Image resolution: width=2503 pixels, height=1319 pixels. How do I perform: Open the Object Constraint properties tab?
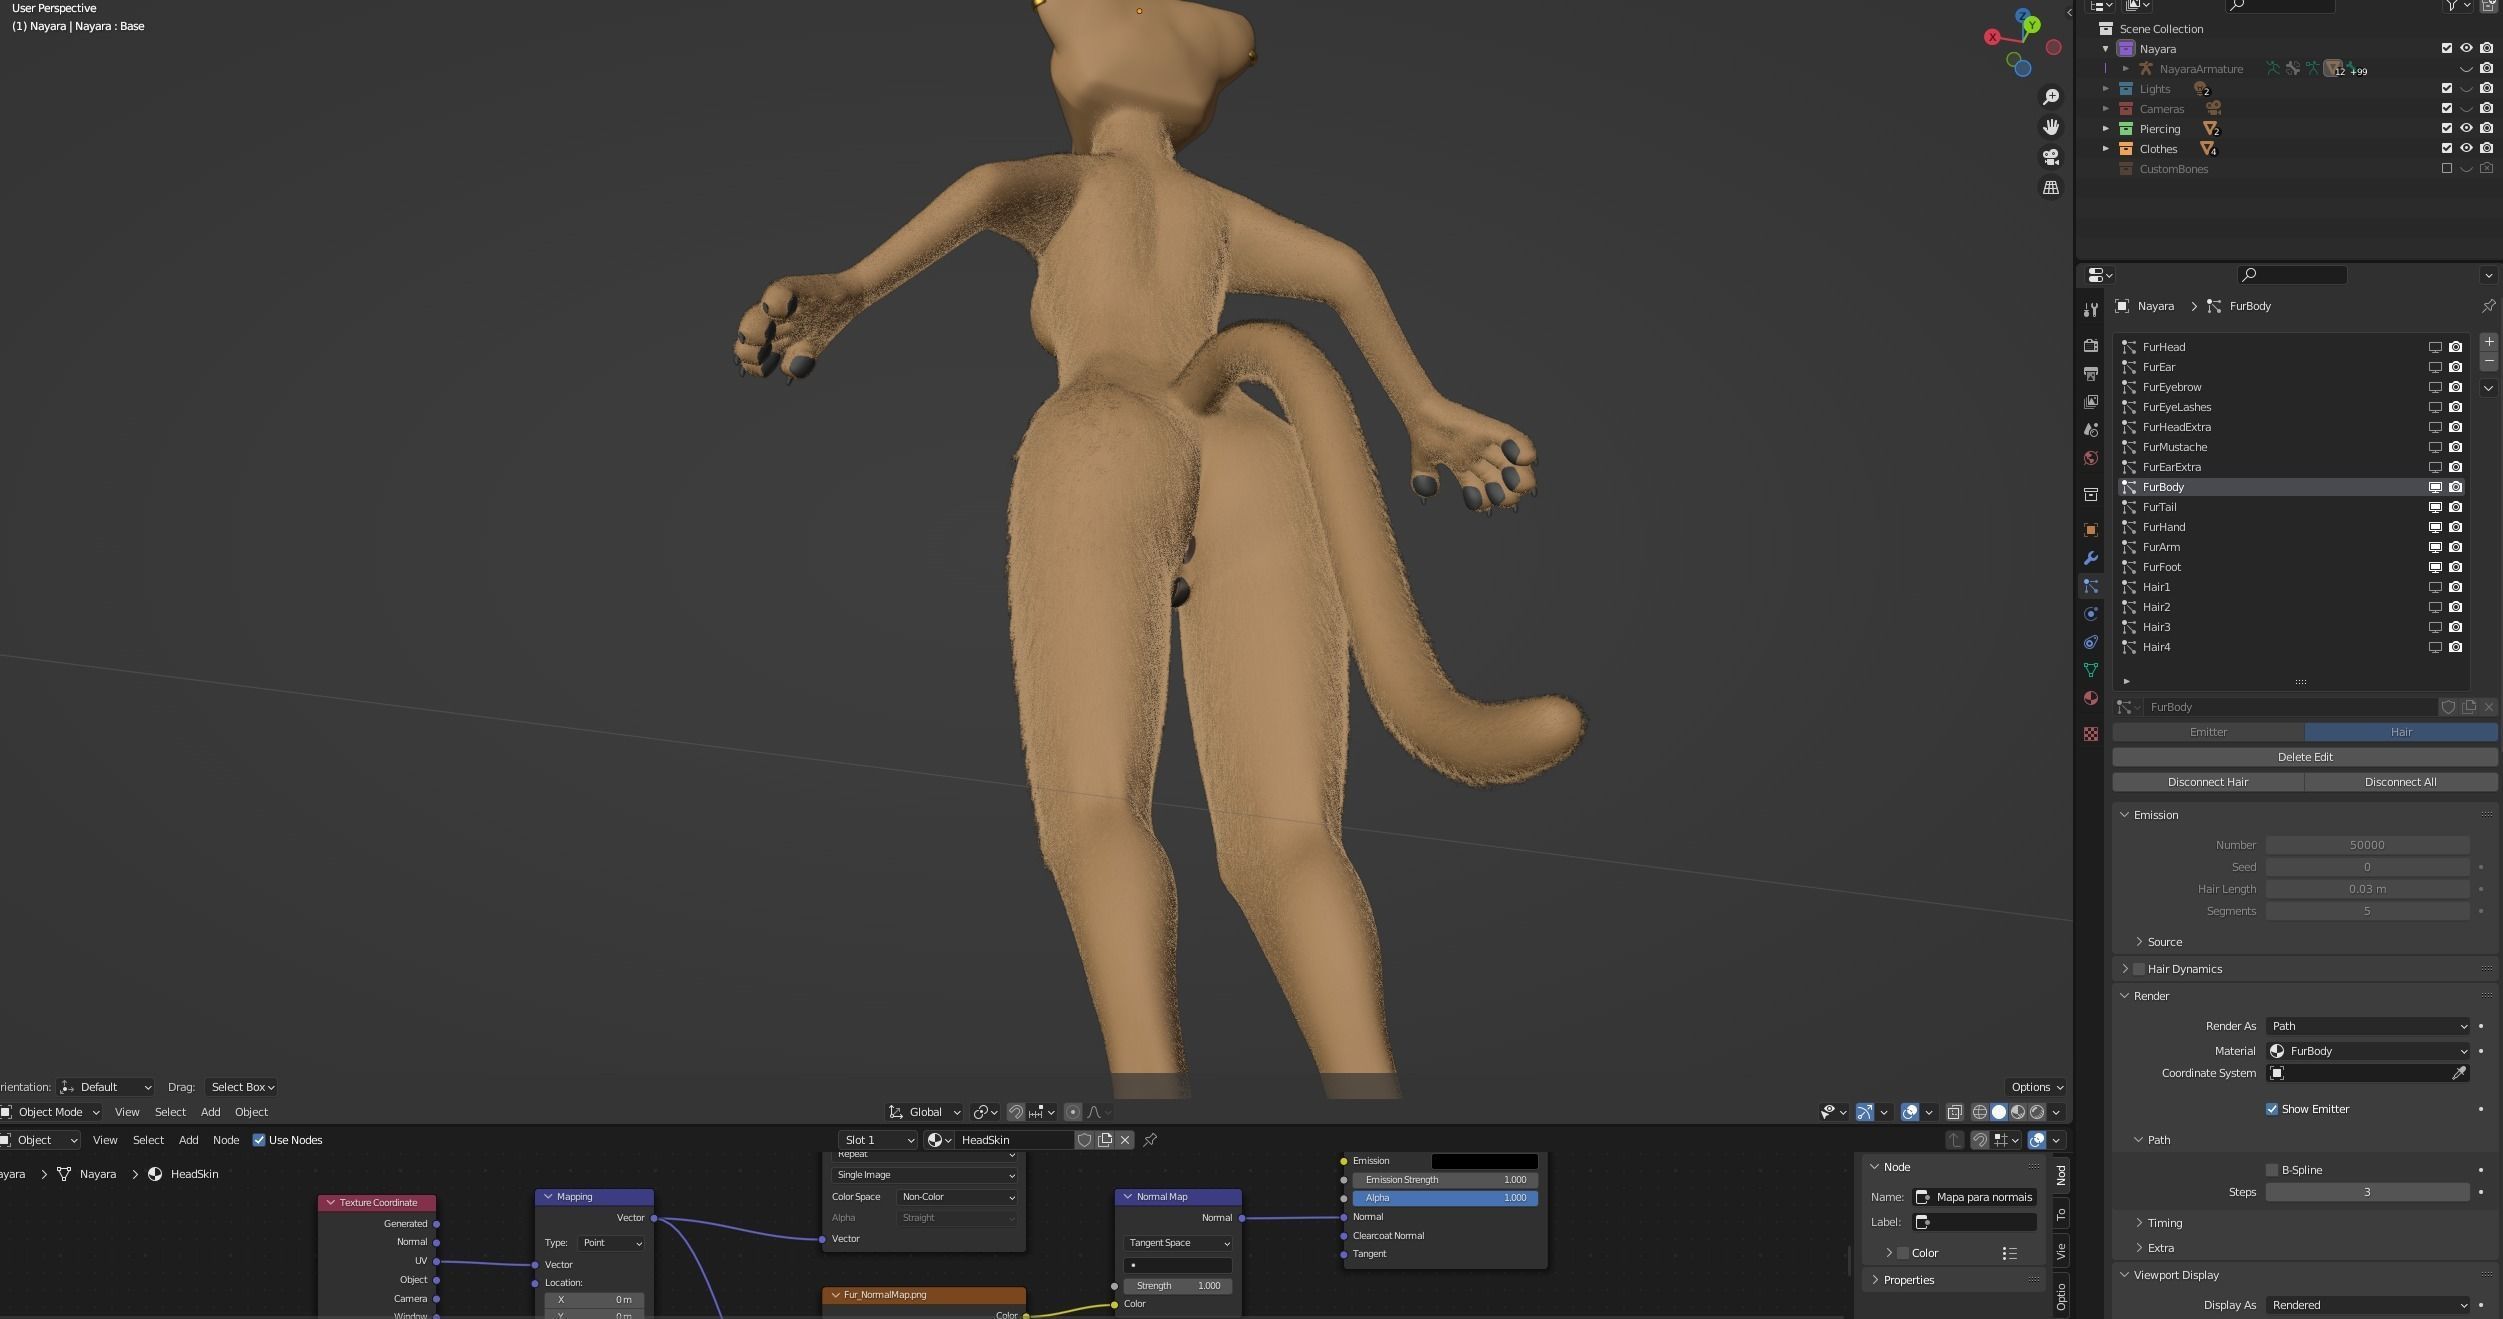(x=2090, y=642)
